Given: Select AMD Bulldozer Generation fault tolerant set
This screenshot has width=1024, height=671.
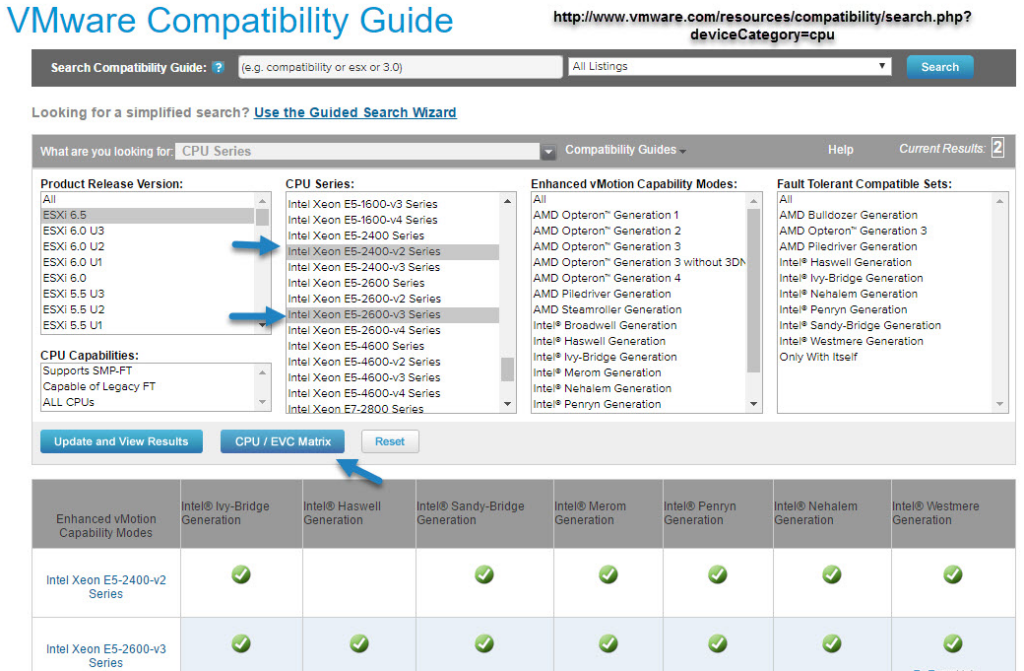Looking at the screenshot, I should click(884, 215).
